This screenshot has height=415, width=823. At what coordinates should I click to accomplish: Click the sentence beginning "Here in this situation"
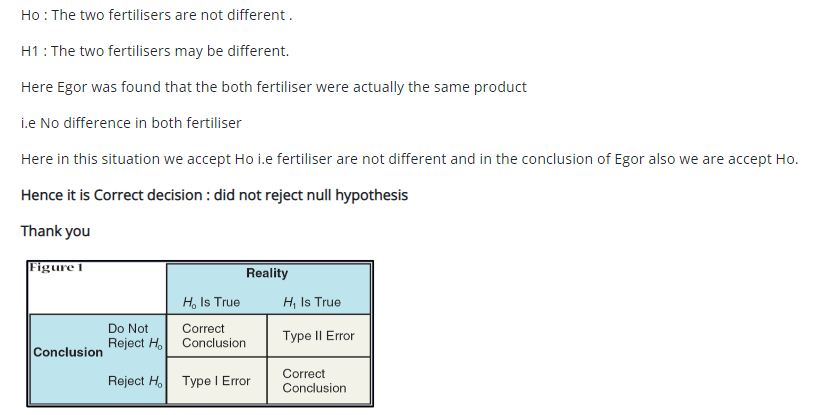(x=409, y=159)
